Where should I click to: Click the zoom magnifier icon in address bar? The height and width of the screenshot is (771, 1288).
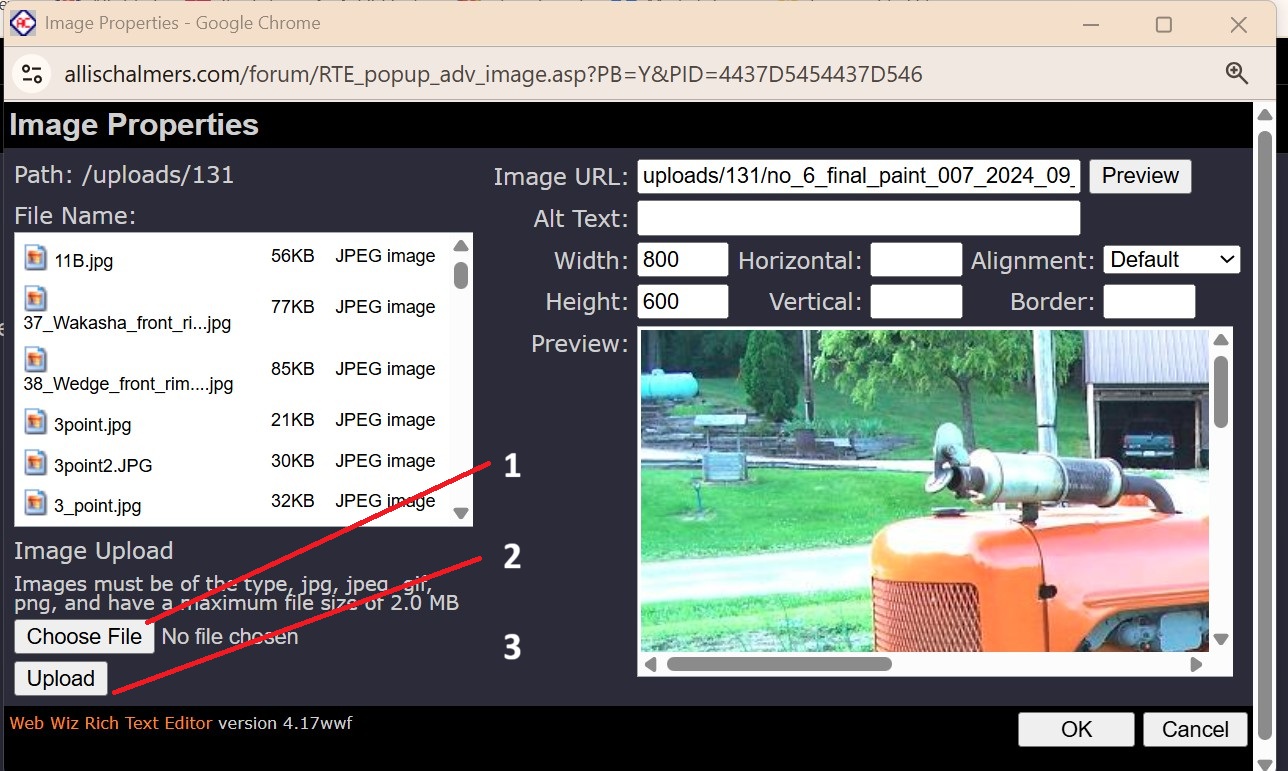(1237, 73)
